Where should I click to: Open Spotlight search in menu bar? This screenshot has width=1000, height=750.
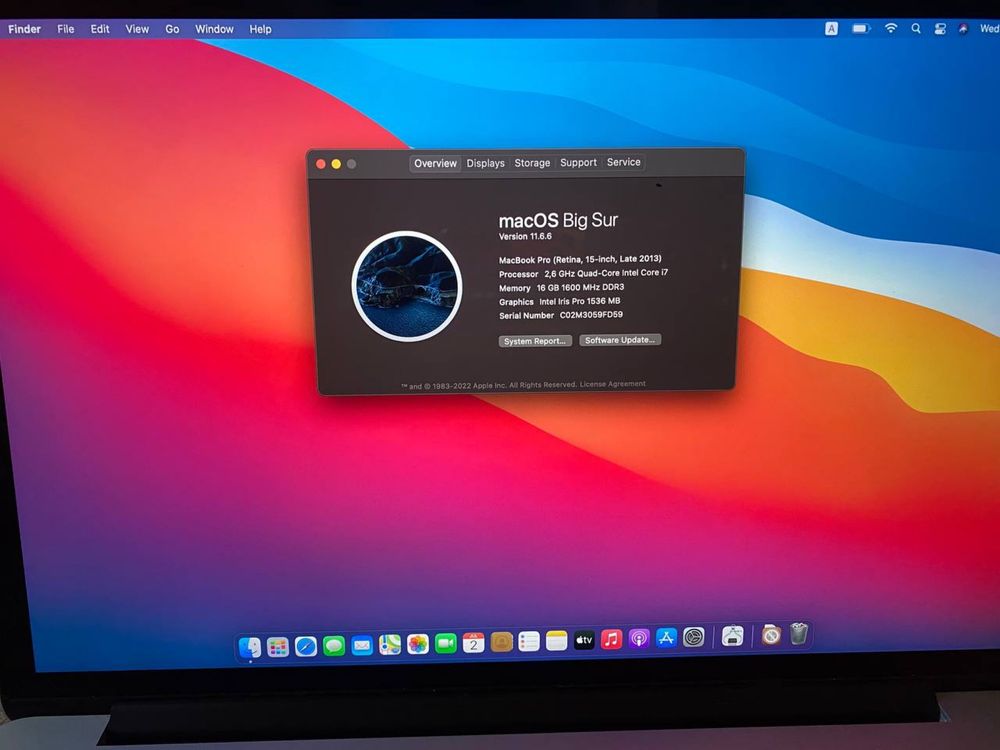pyautogui.click(x=916, y=29)
